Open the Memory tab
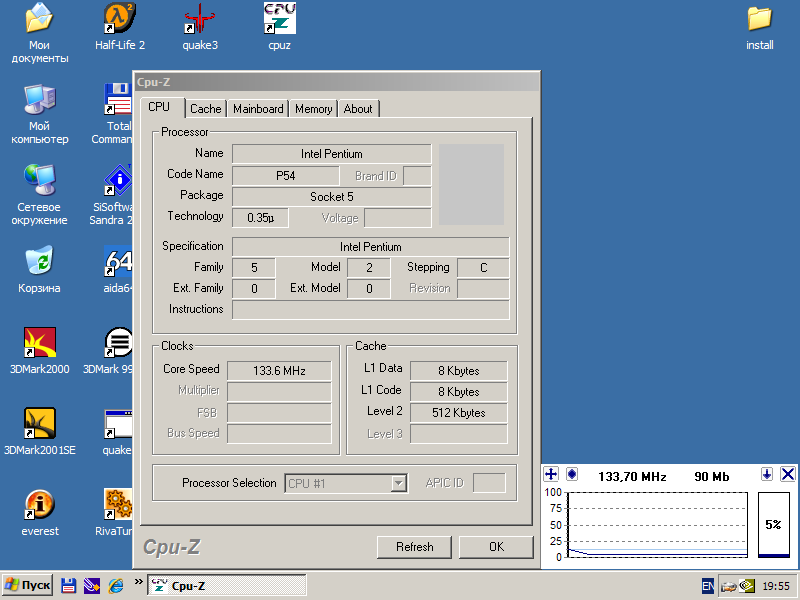This screenshot has height=600, width=800. (x=313, y=109)
